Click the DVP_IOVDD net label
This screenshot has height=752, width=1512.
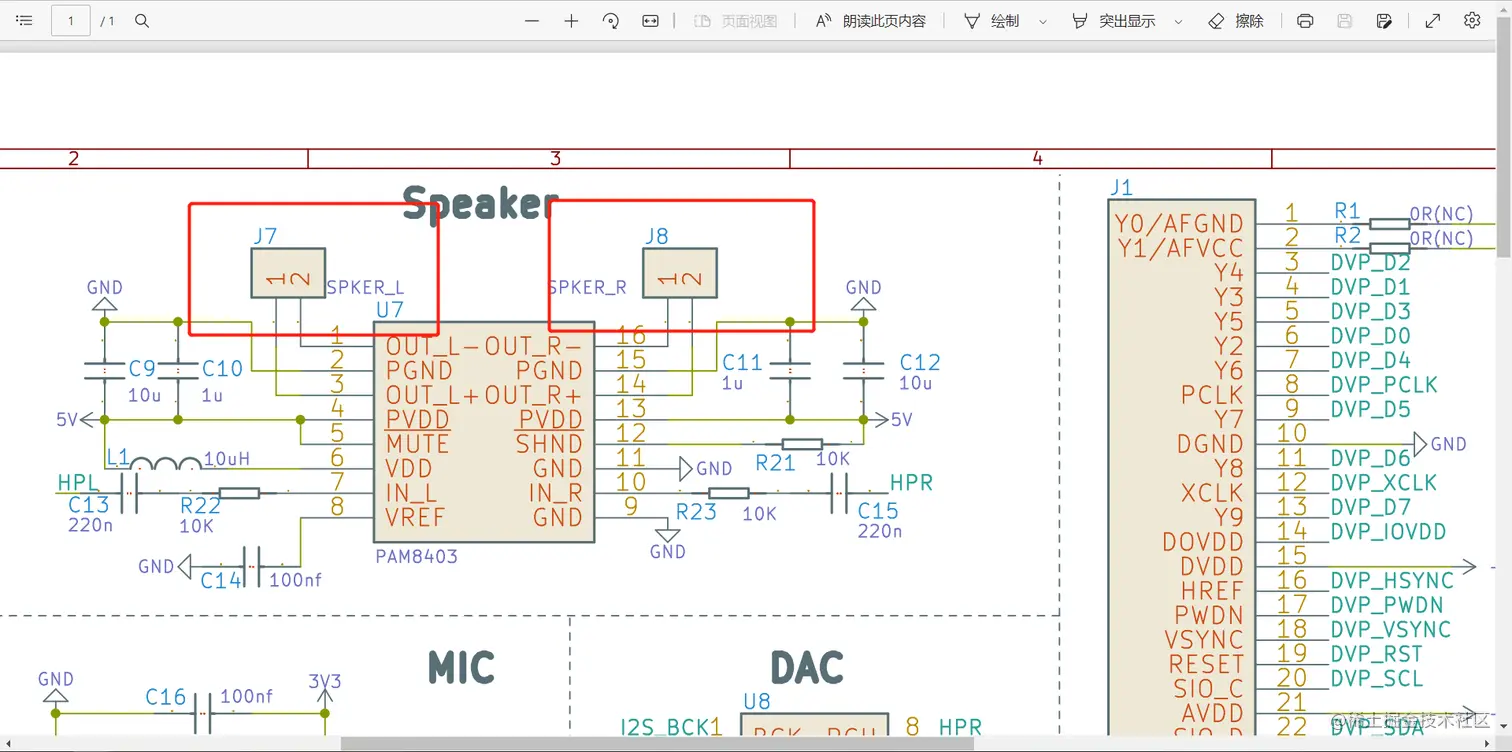(x=1388, y=532)
